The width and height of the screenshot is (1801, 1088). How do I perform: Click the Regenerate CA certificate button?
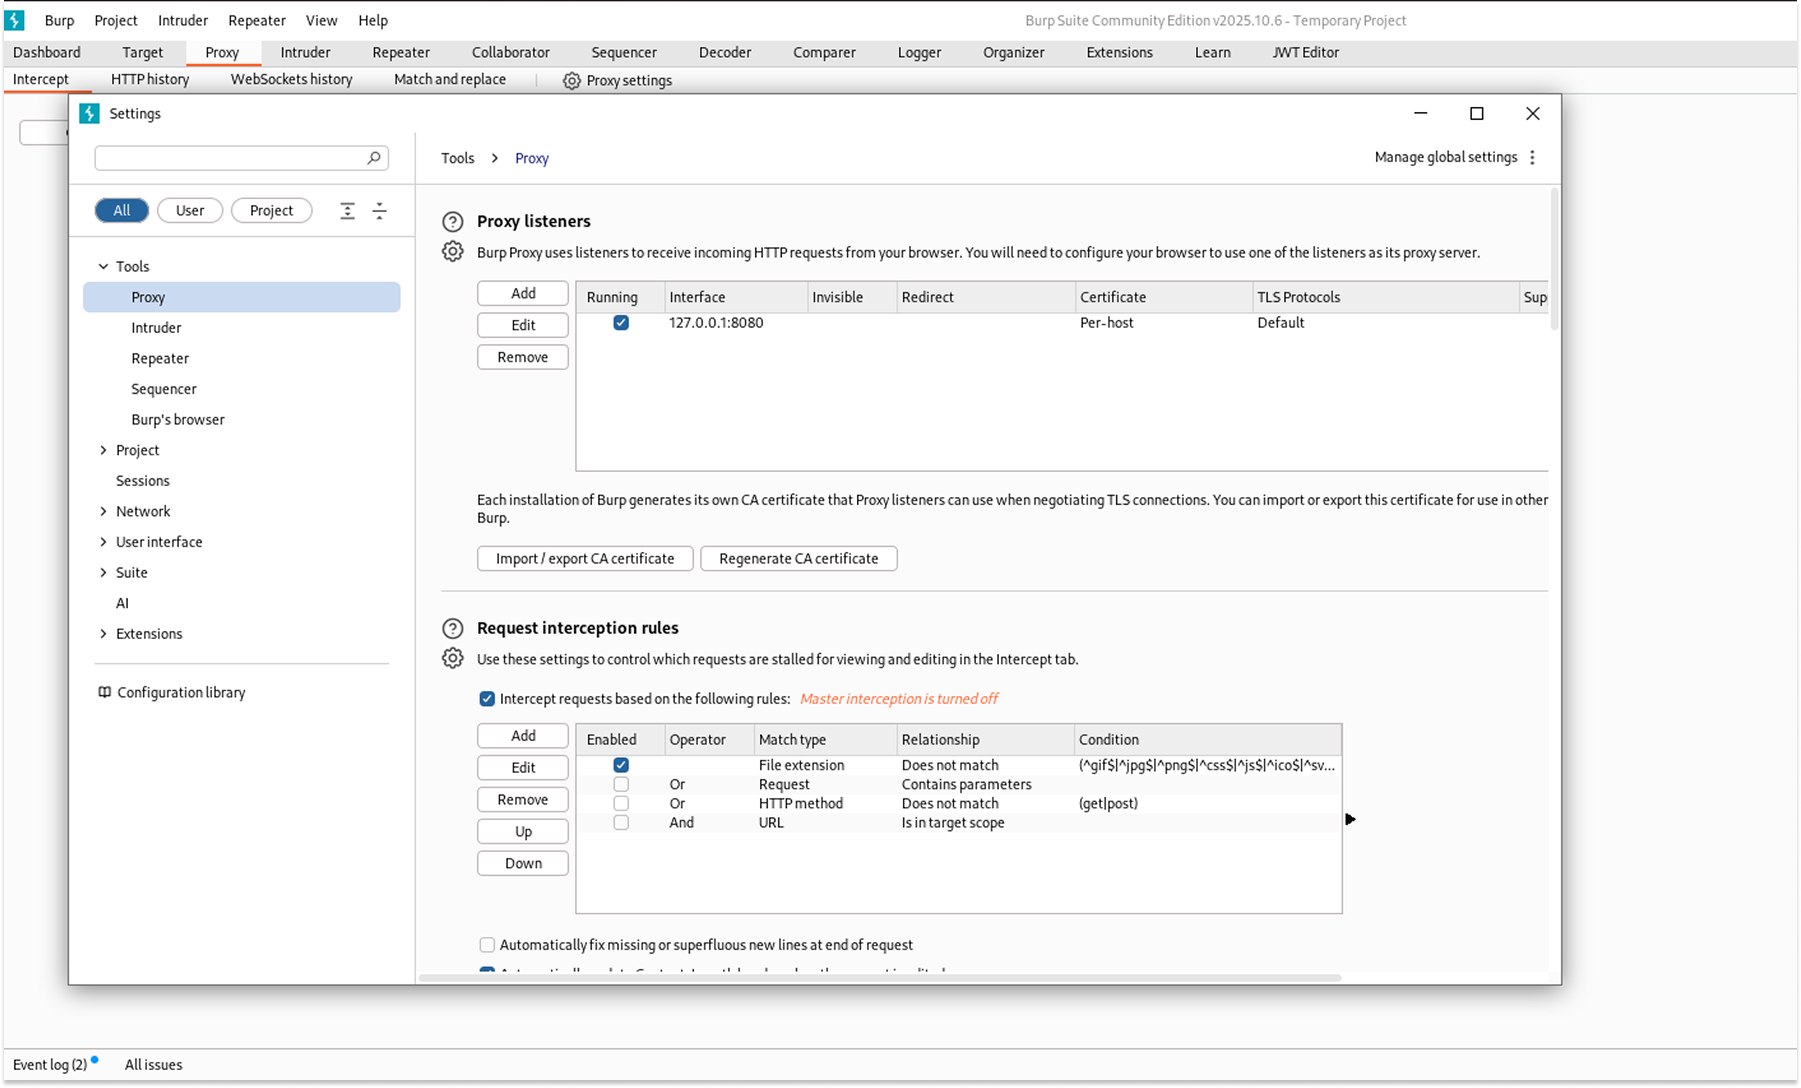798,558
